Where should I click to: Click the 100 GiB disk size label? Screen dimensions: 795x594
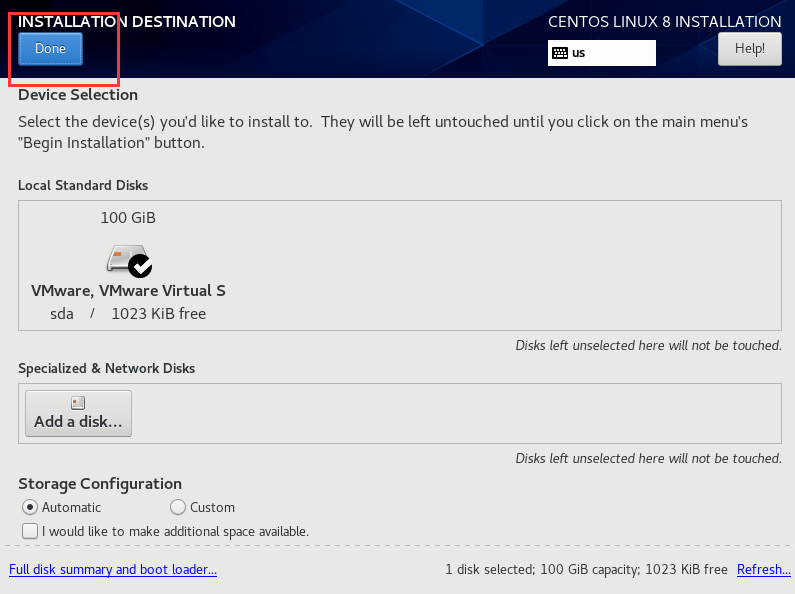[x=128, y=217]
